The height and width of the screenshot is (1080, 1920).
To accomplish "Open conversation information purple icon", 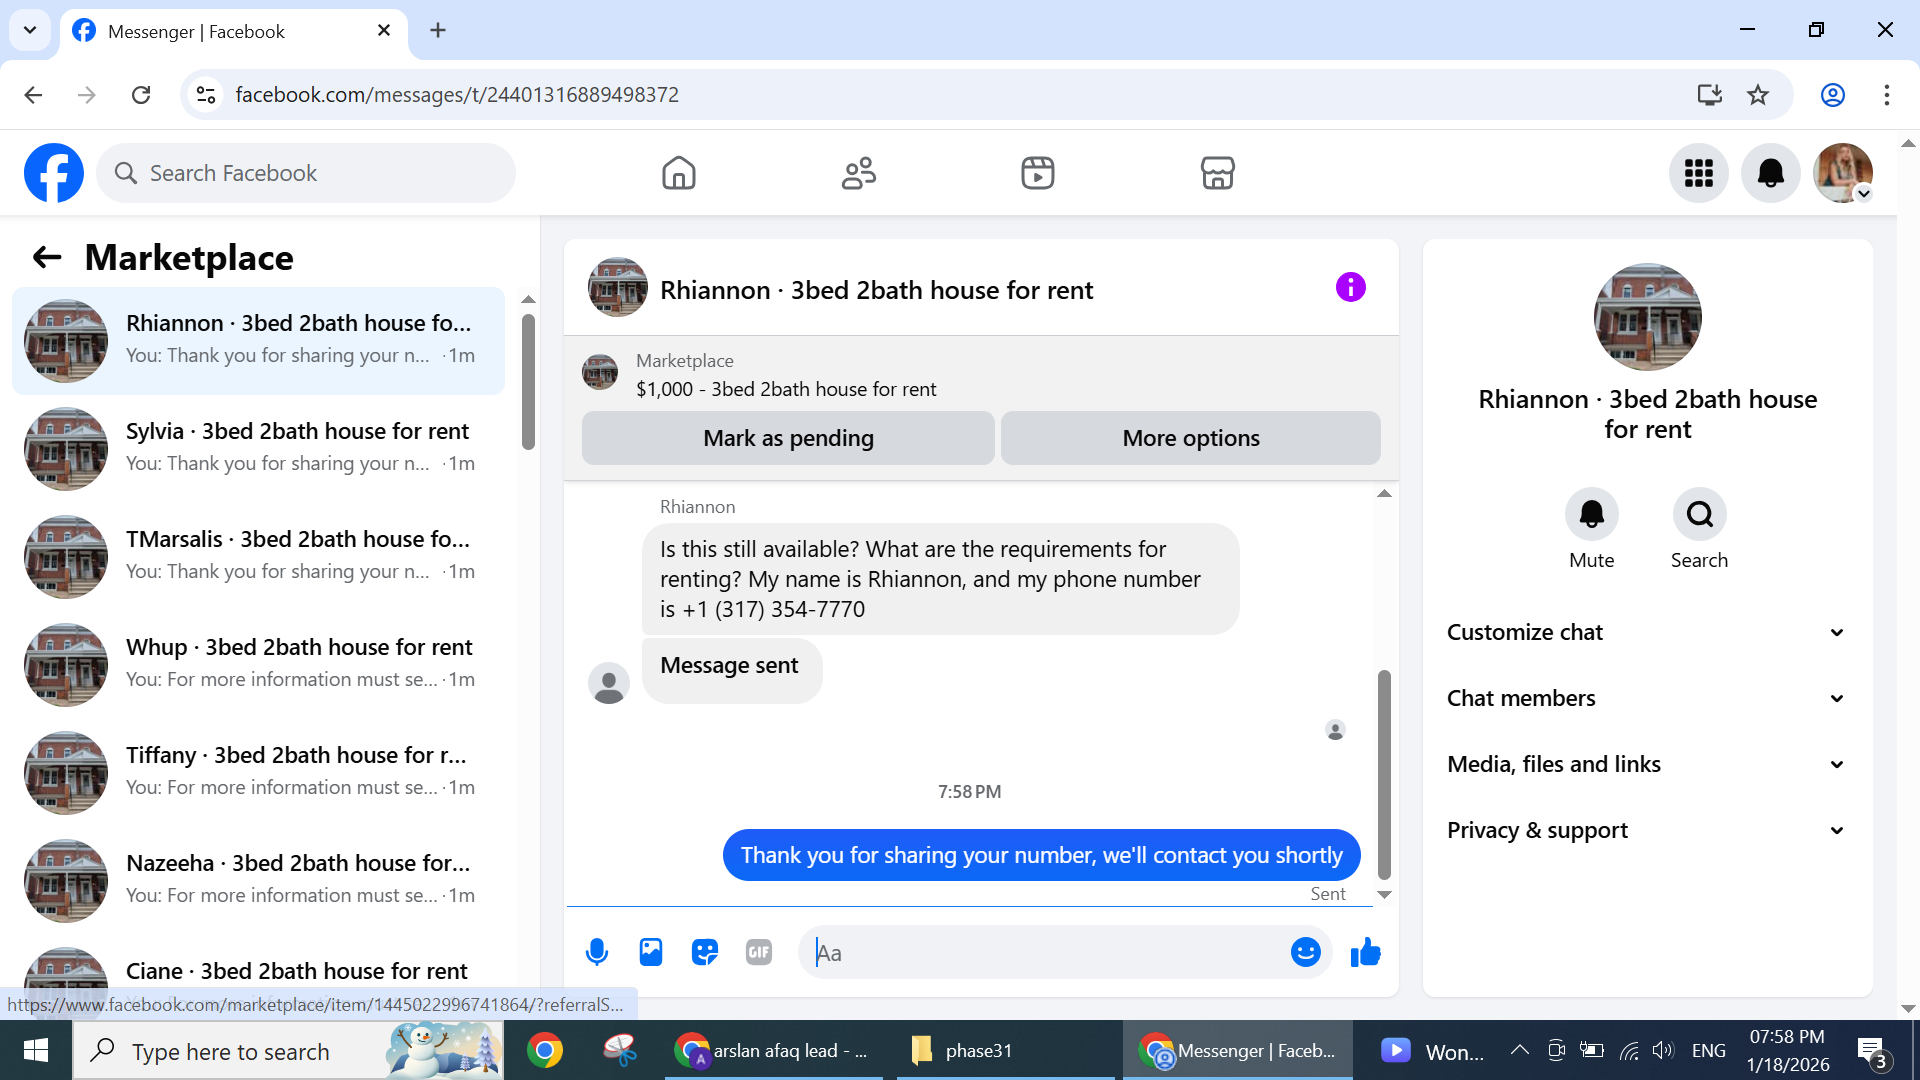I will coord(1350,288).
